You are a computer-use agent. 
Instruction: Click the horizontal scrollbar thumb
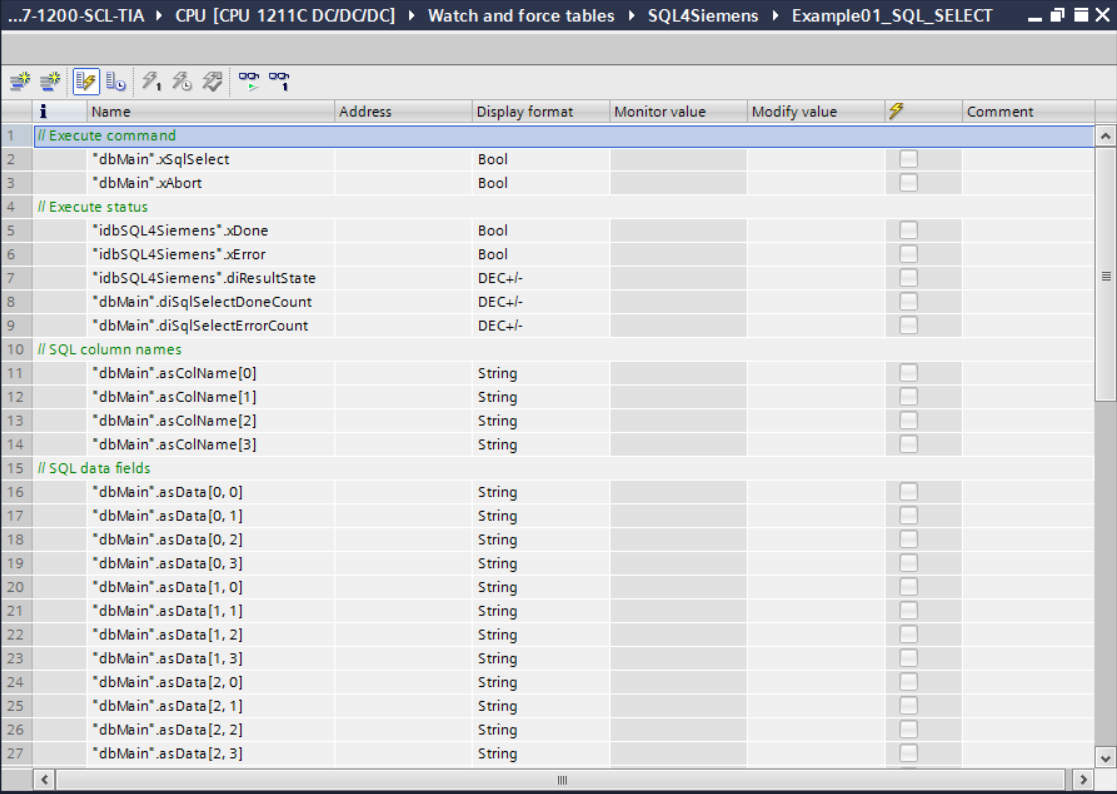pyautogui.click(x=561, y=780)
